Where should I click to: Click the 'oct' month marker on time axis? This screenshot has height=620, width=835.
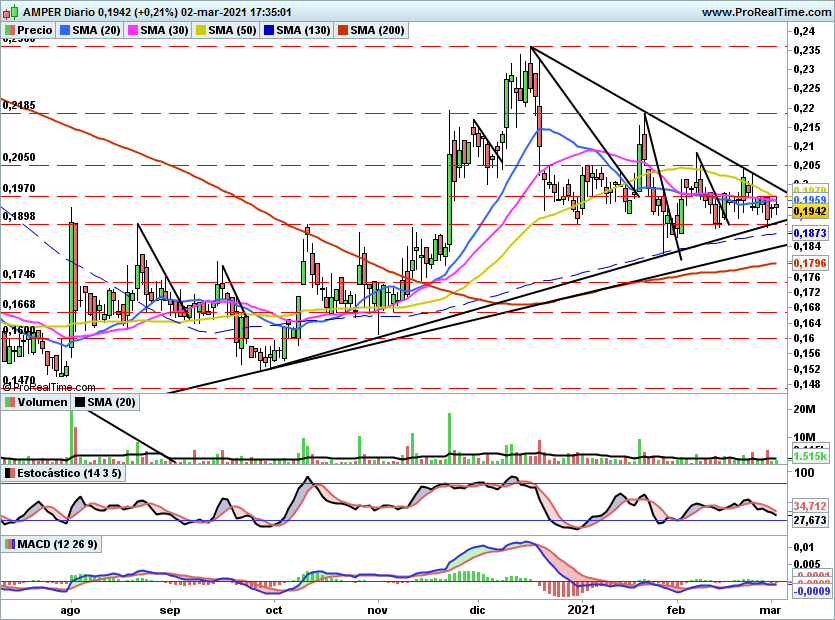274,609
